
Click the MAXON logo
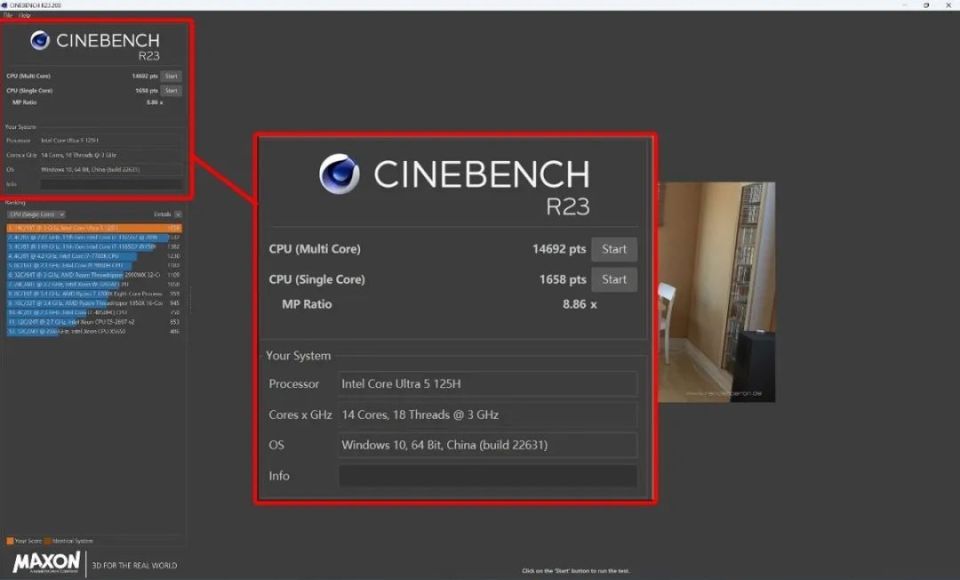pyautogui.click(x=47, y=562)
